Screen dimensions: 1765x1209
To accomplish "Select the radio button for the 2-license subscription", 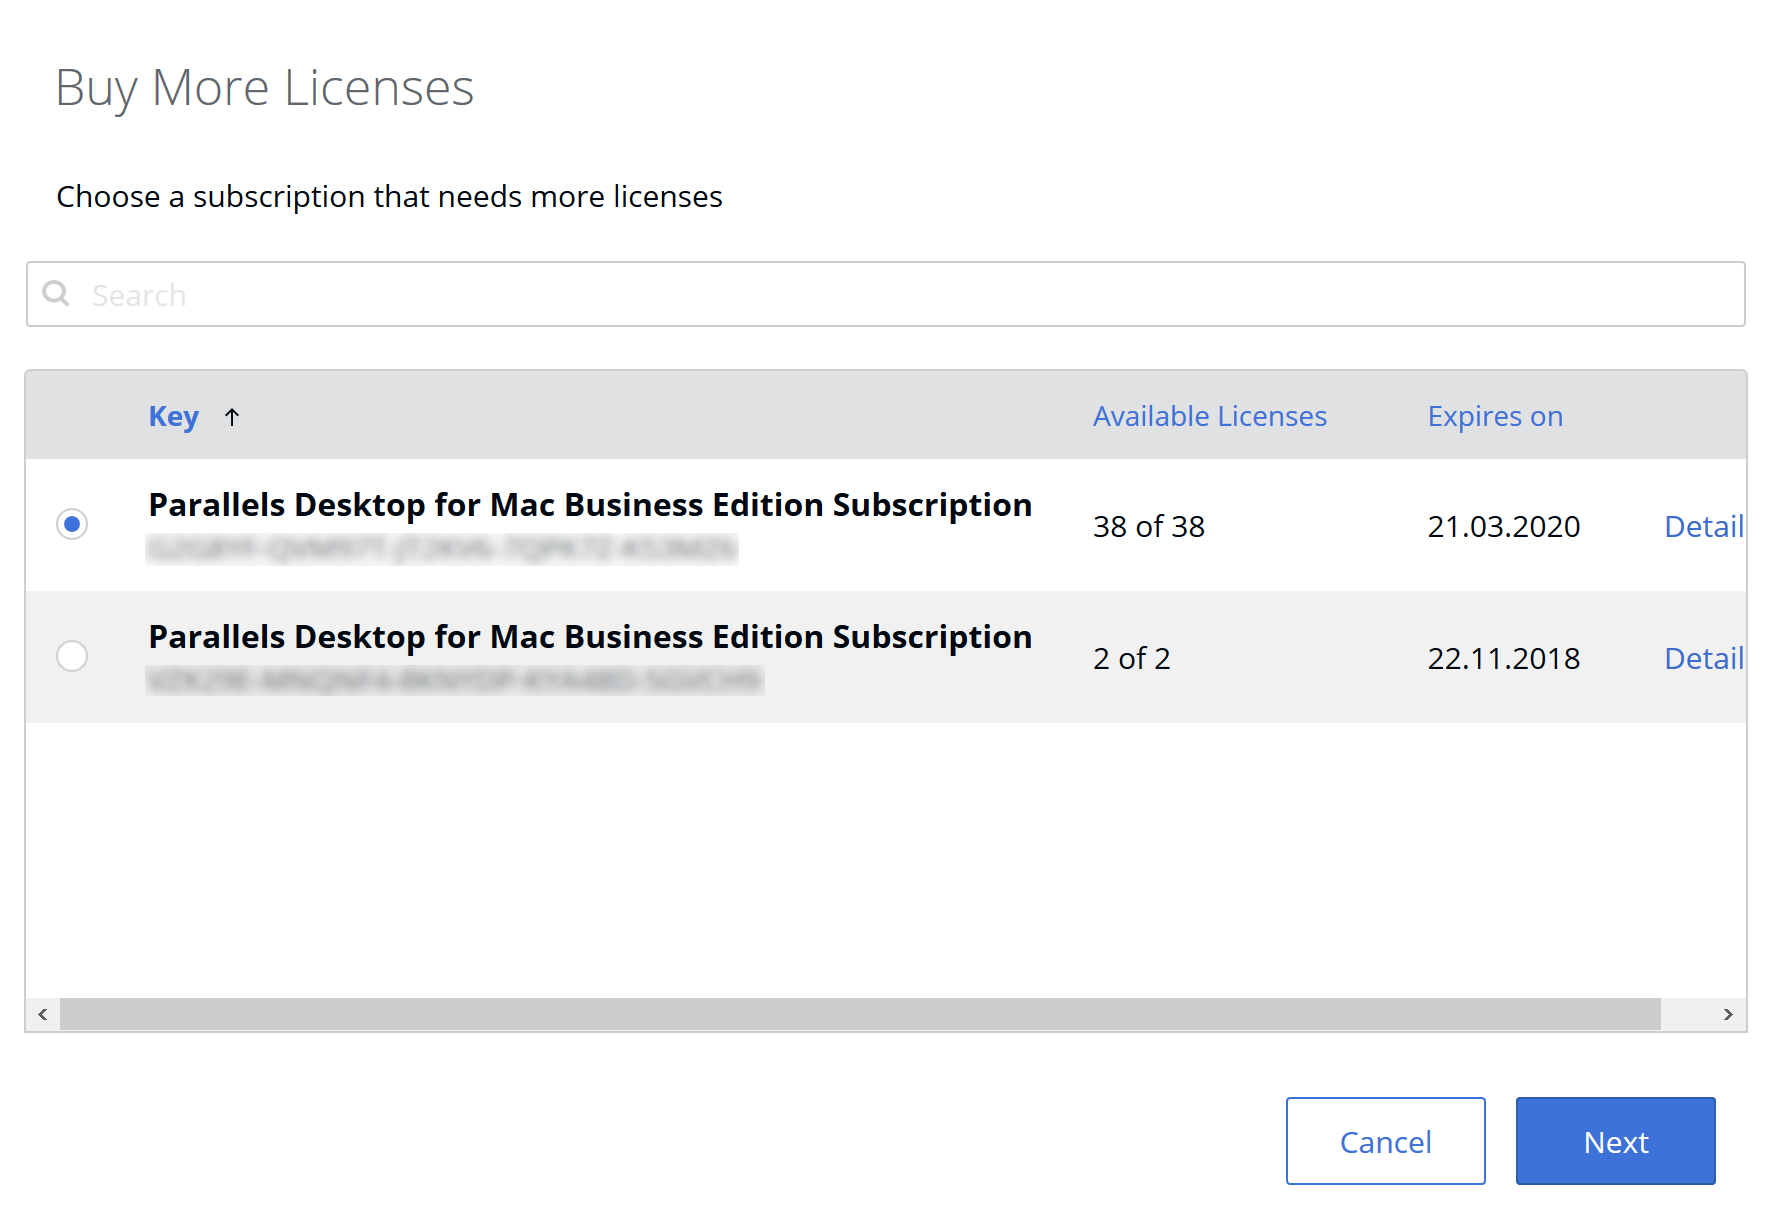I will (x=72, y=656).
